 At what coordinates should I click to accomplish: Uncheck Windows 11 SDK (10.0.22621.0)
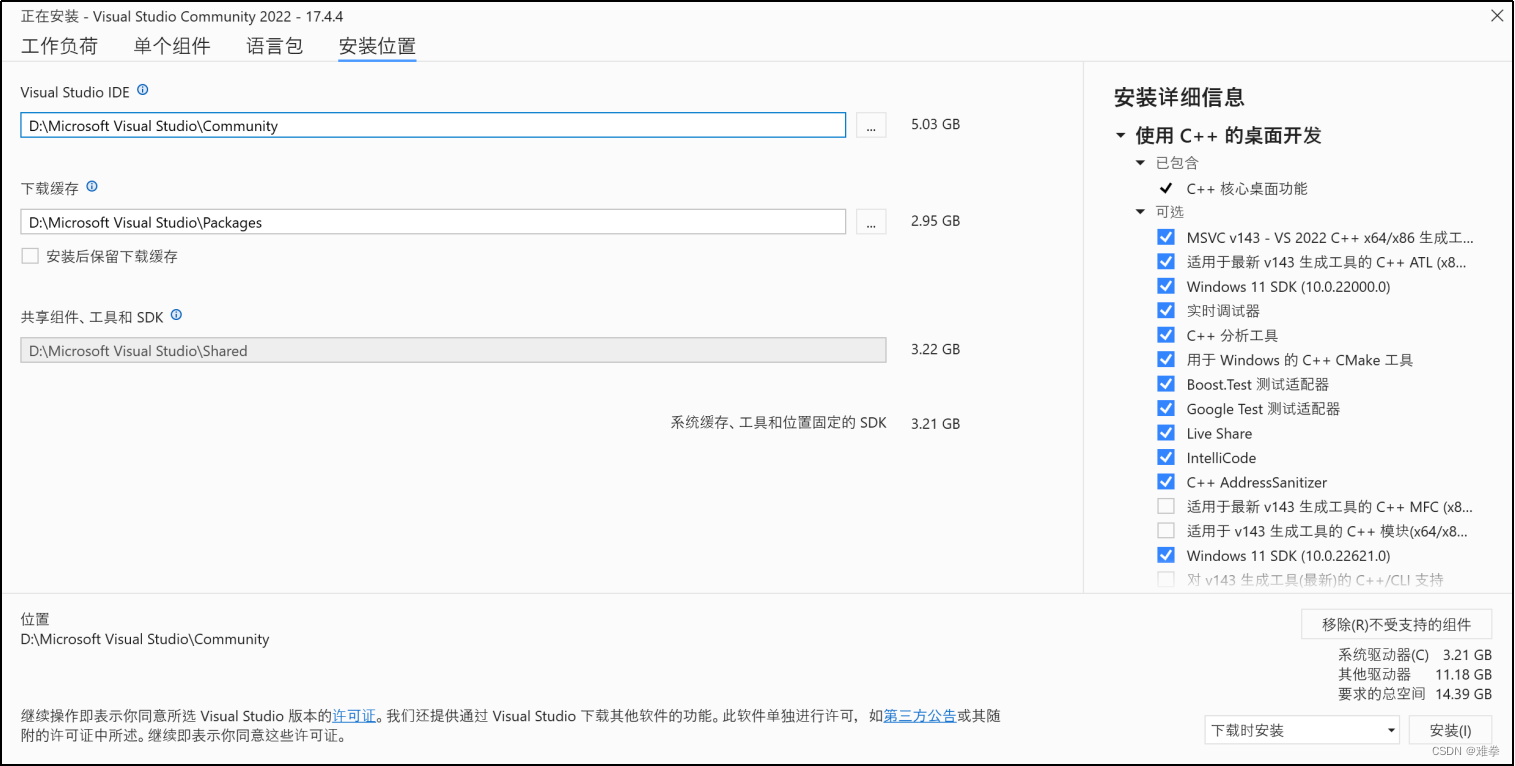coord(1166,555)
